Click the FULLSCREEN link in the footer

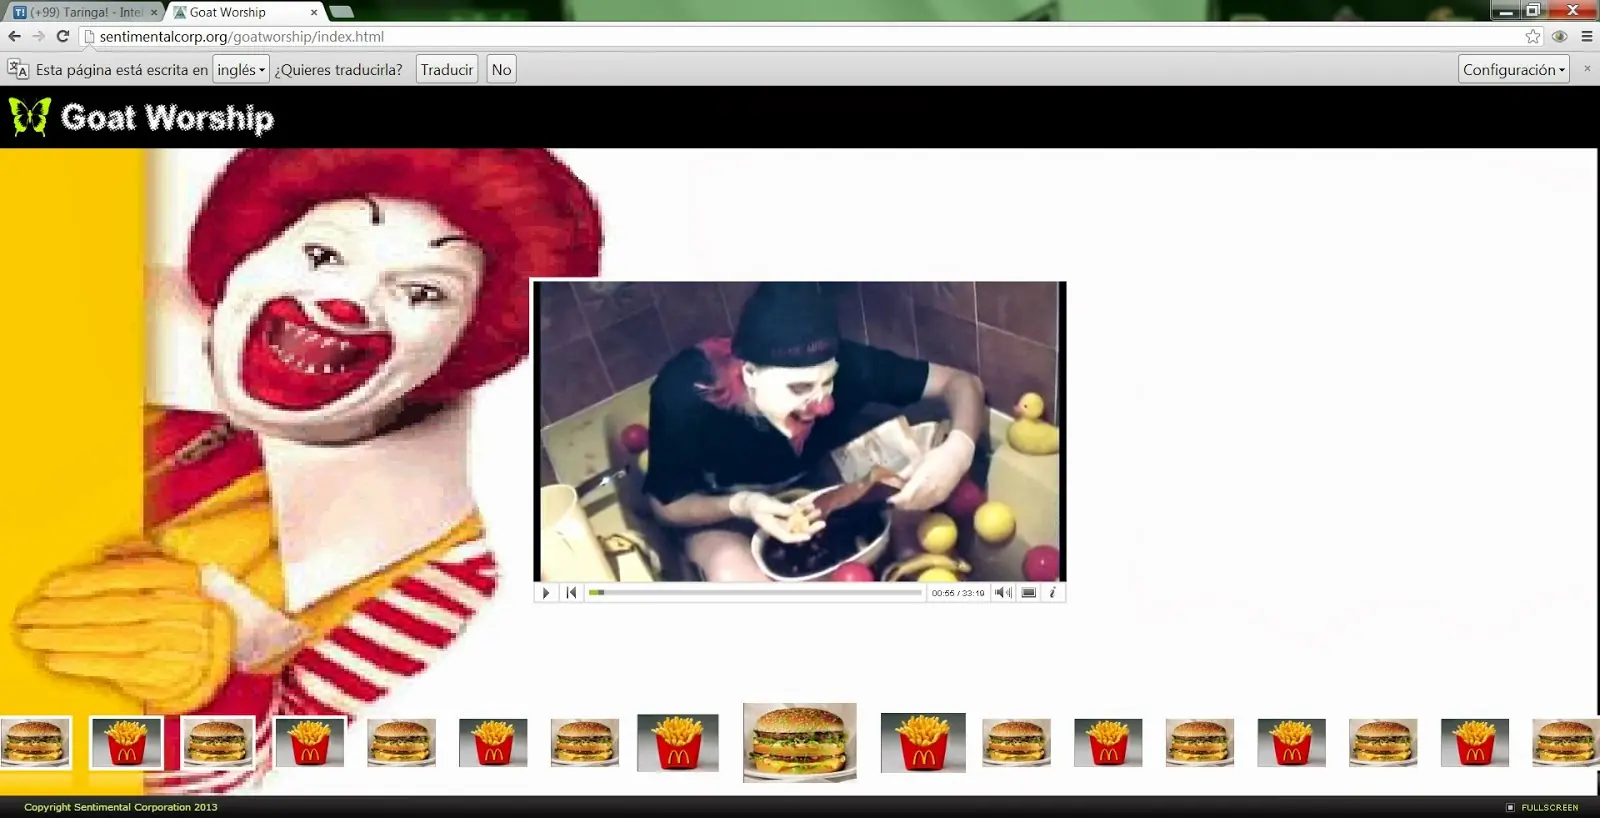[1549, 807]
